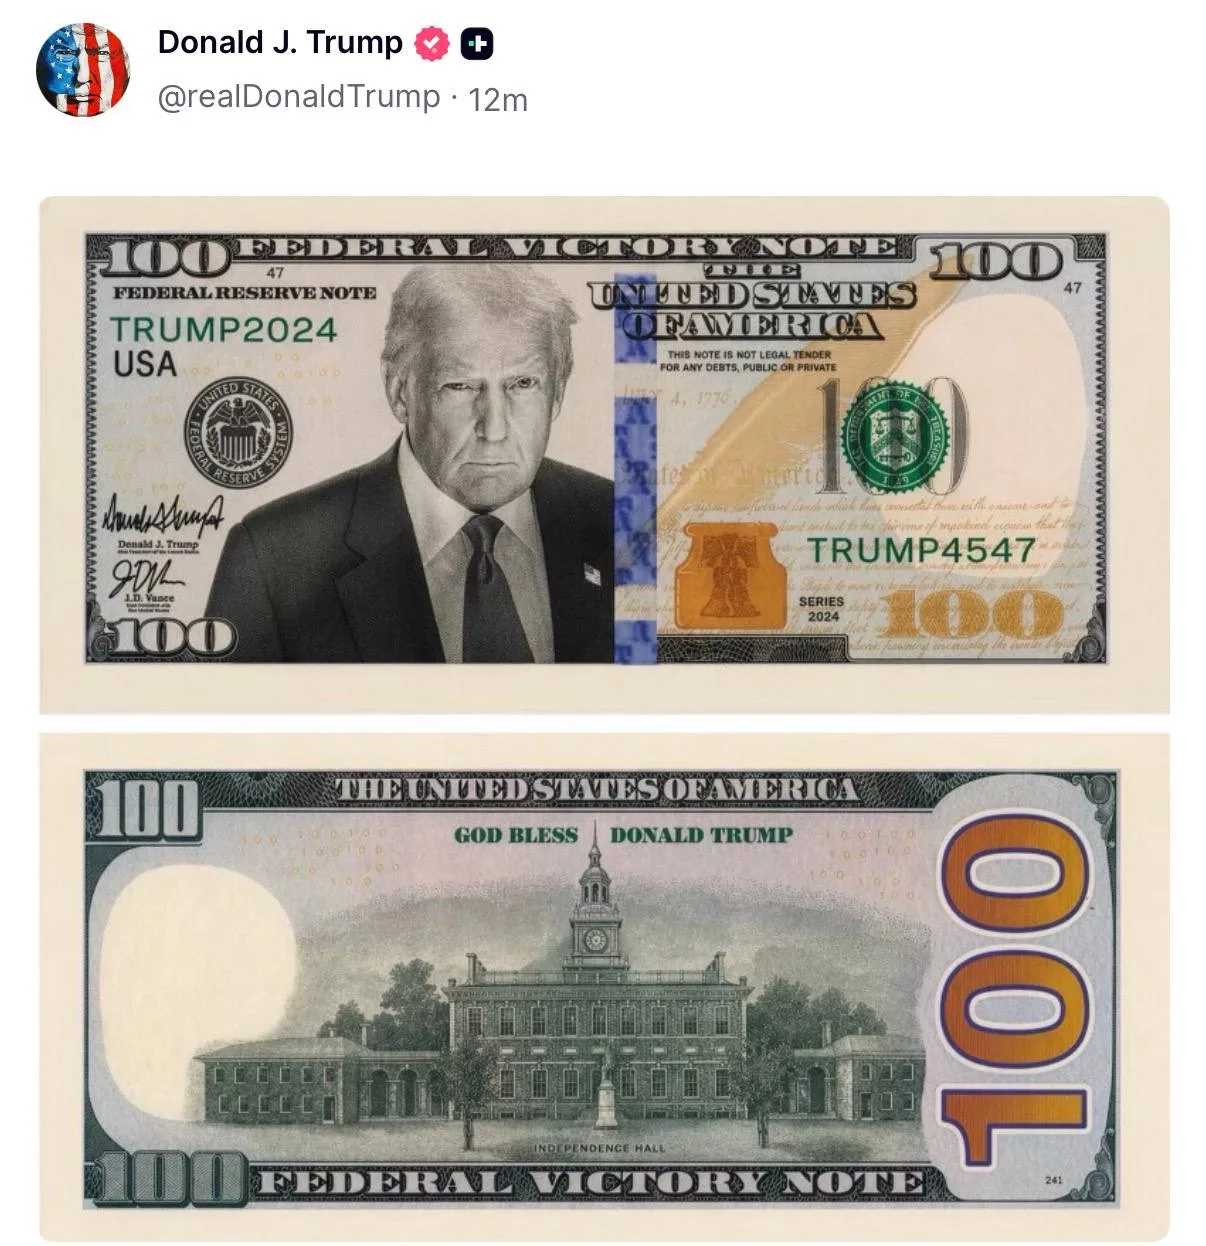Click the black plus badge beside the name
Screen dimensions: 1206x1246
[x=477, y=43]
